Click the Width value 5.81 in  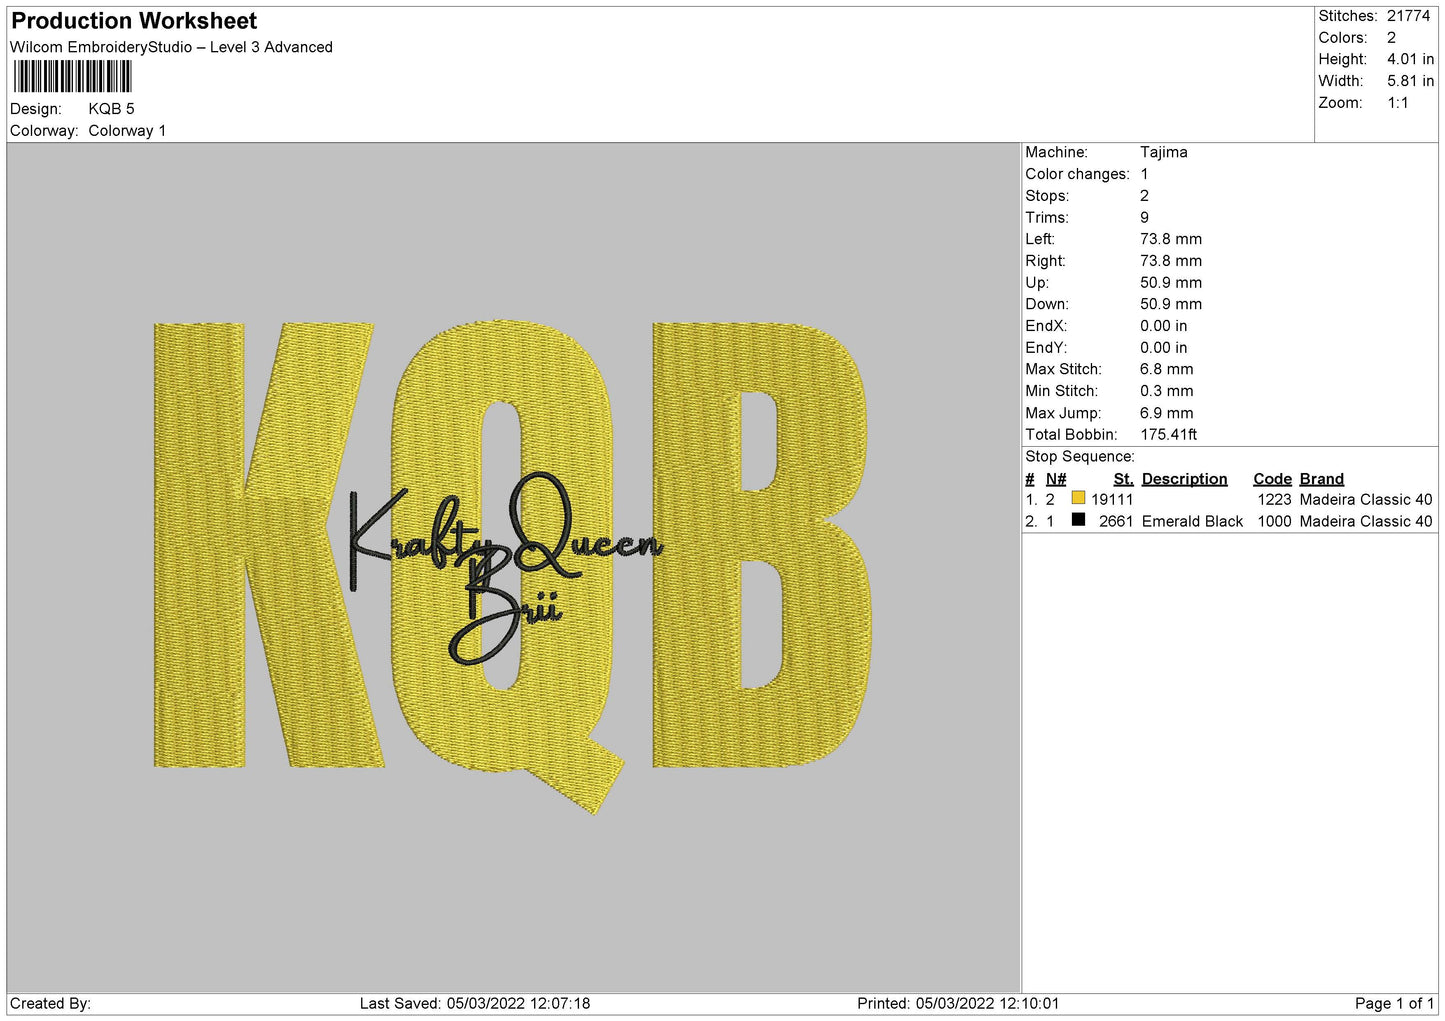[x=1410, y=81]
